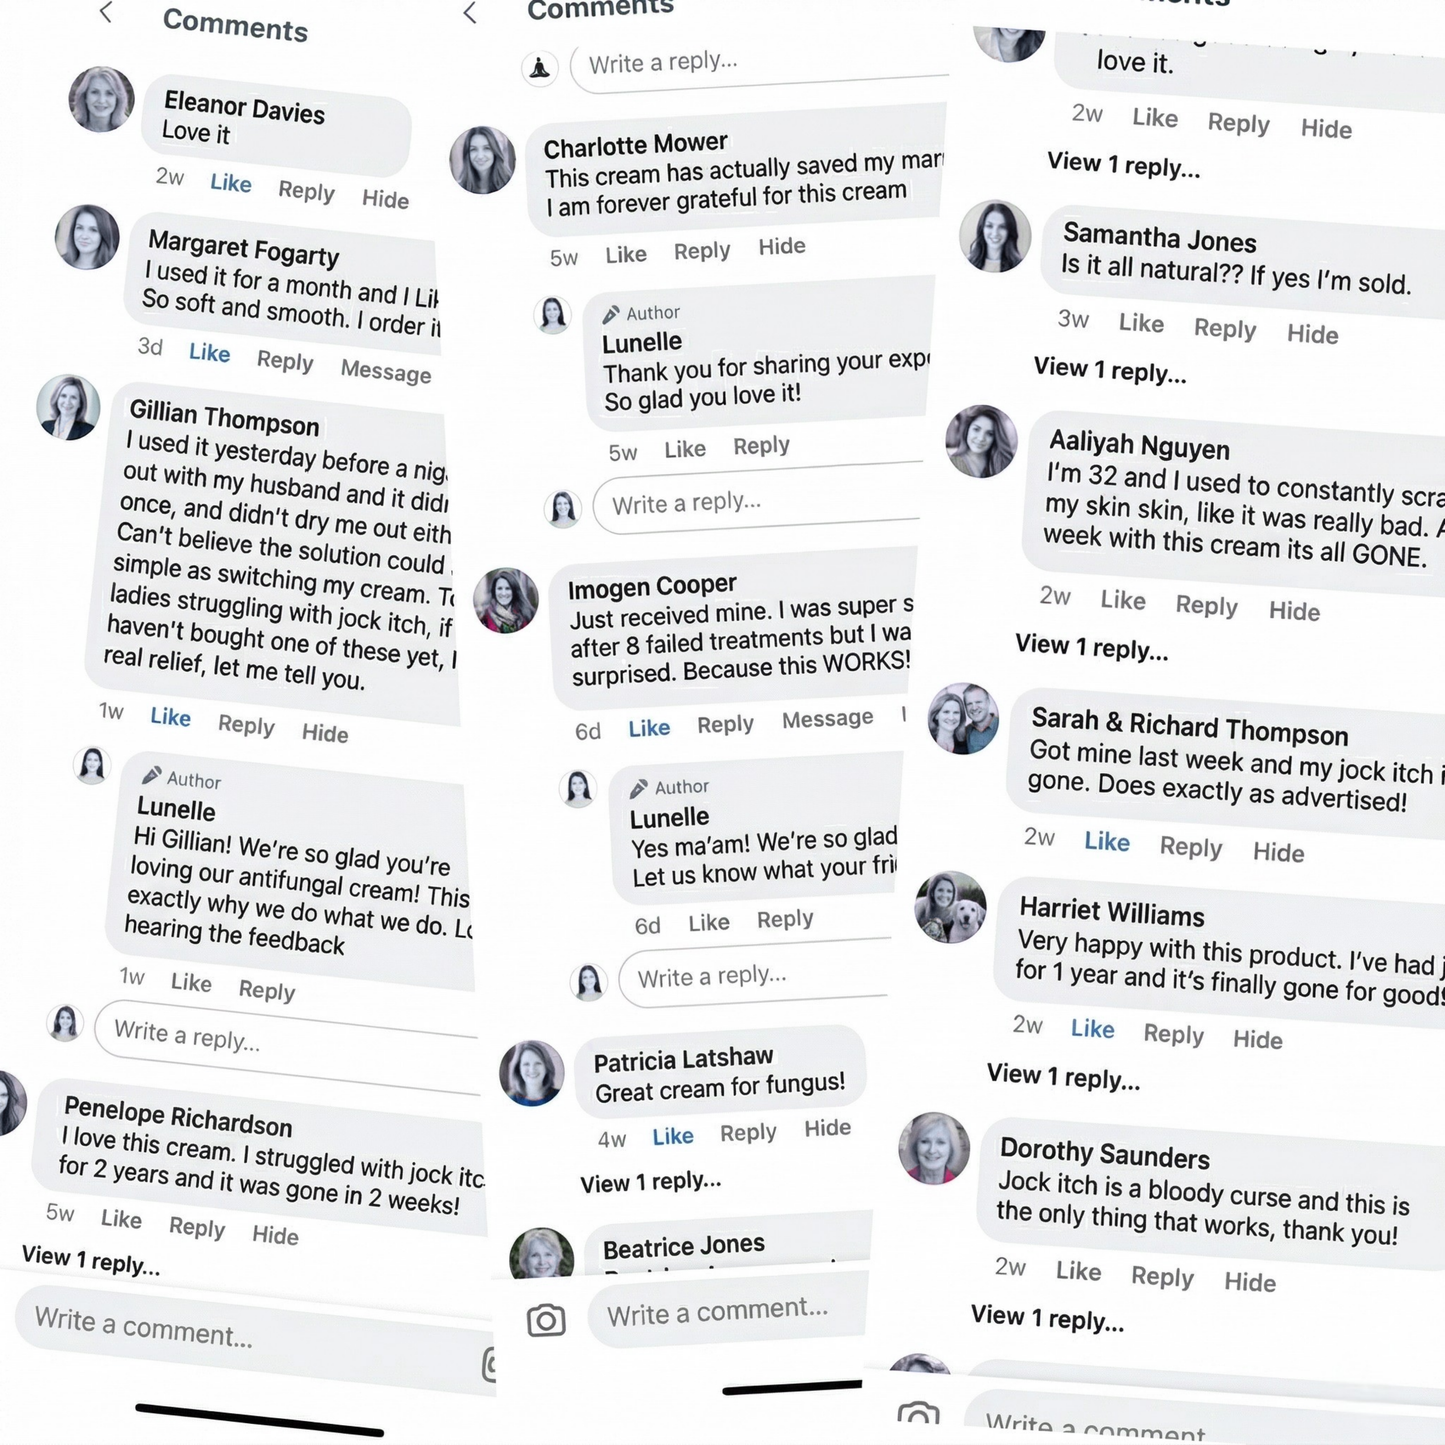
Task: Expand View 1 reply under Samantha Jones
Action: 1110,370
